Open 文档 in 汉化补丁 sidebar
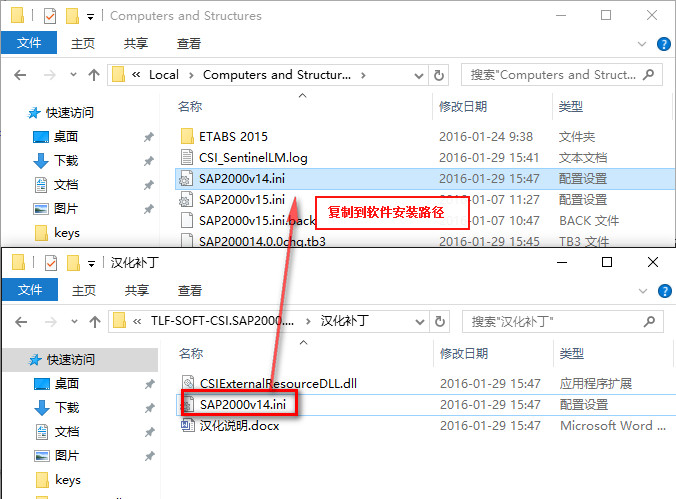Image resolution: width=676 pixels, height=499 pixels. [66, 431]
